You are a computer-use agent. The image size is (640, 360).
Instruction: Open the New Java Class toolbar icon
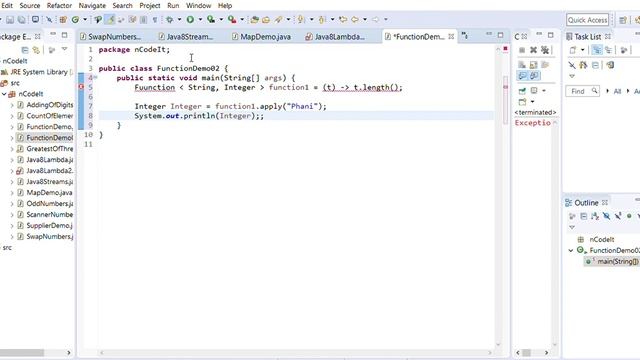(75, 20)
